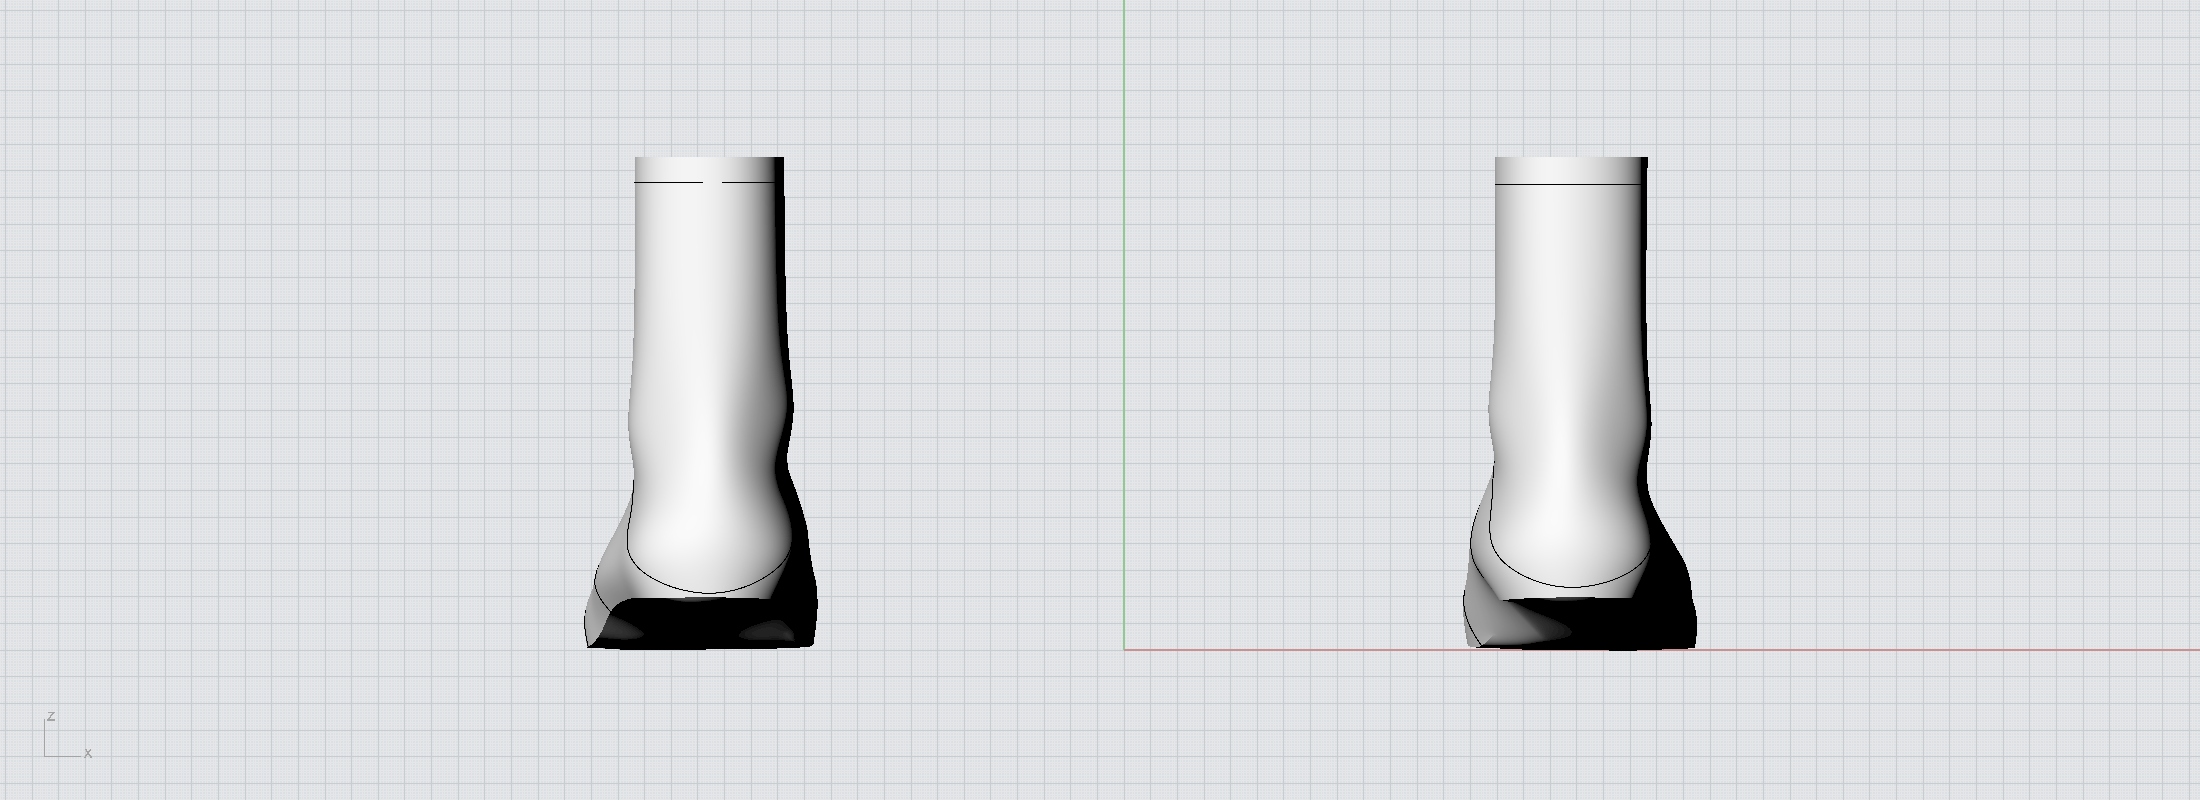Click the origin where red and green axes meet
This screenshot has height=800, width=2200.
point(1124,649)
